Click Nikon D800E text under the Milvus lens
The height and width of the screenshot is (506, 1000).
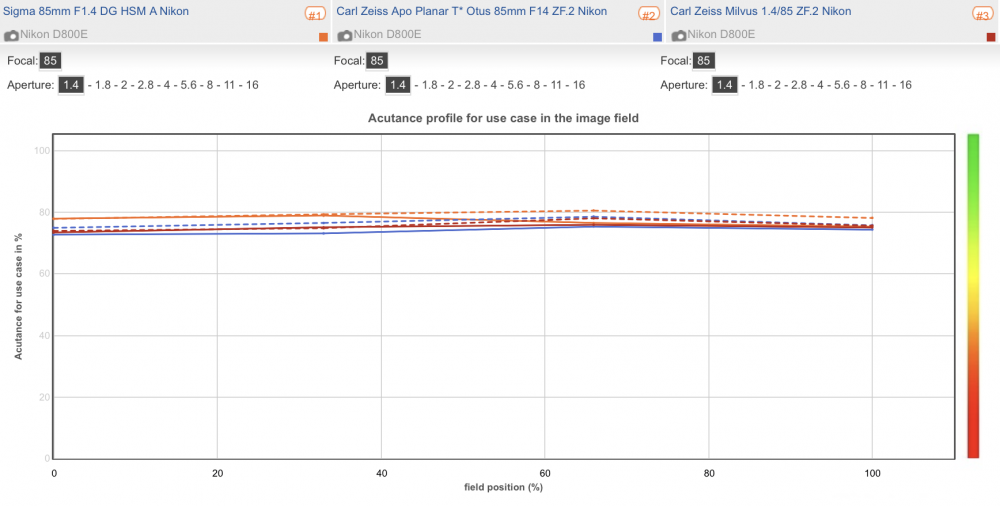click(721, 34)
